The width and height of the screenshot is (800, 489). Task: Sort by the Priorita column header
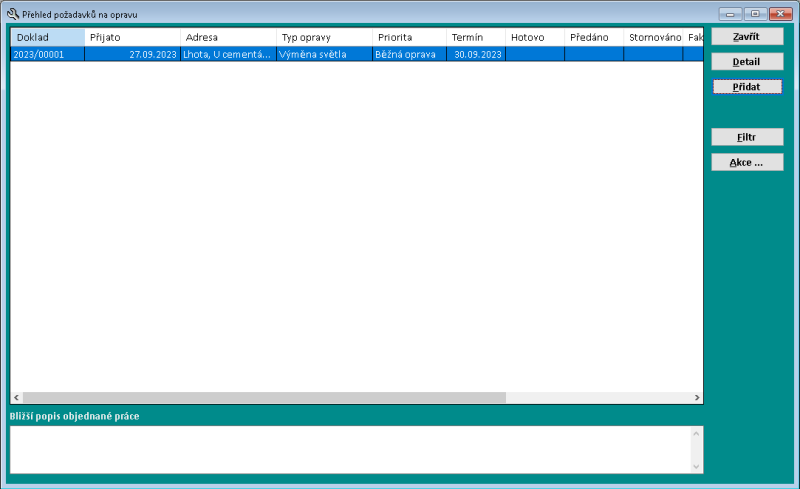408,37
